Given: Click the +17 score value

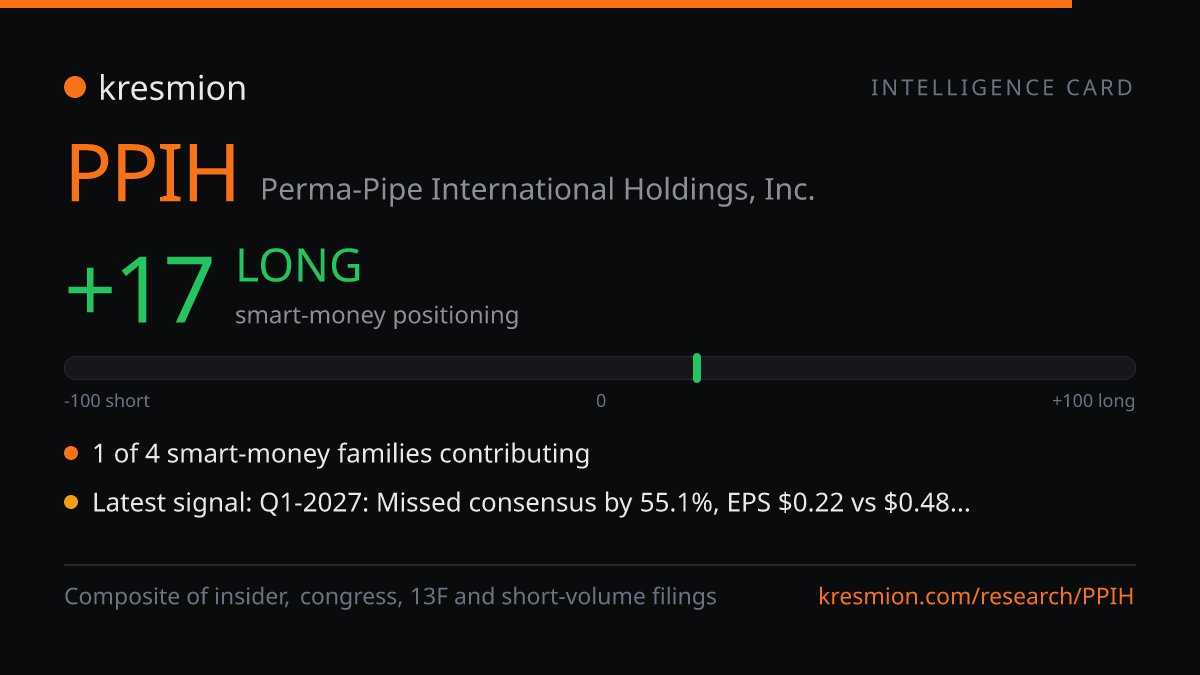Looking at the screenshot, I should [x=140, y=291].
